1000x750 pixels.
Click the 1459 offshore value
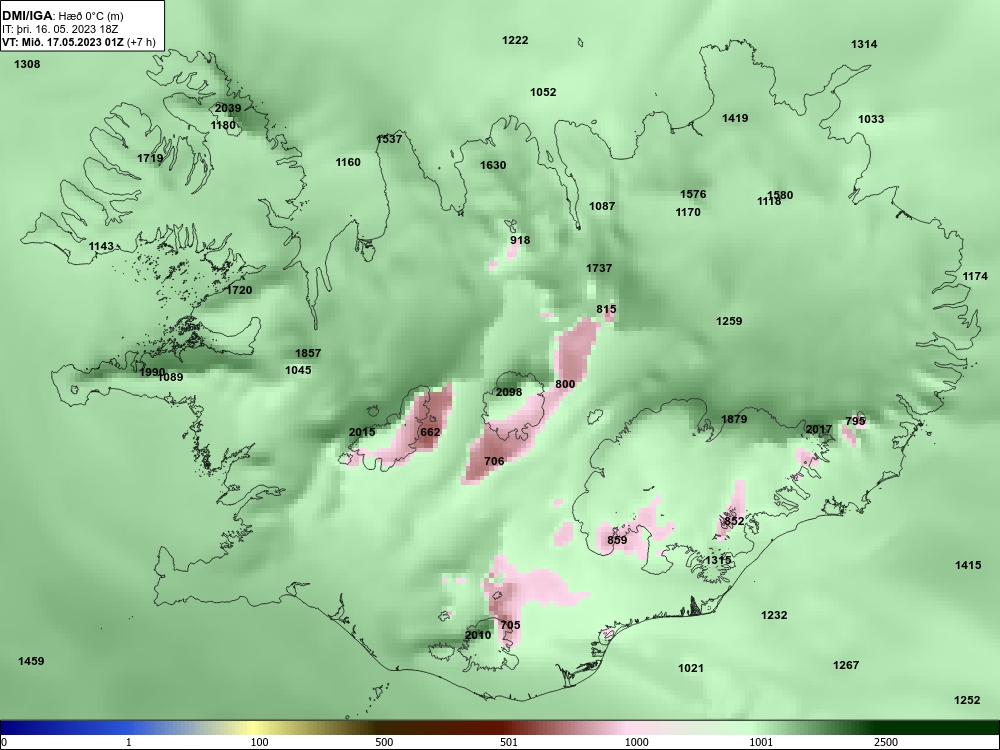point(31,661)
